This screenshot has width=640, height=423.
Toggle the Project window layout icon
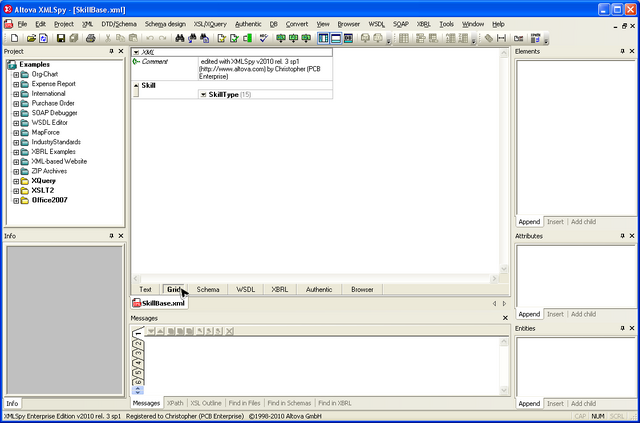coord(323,38)
